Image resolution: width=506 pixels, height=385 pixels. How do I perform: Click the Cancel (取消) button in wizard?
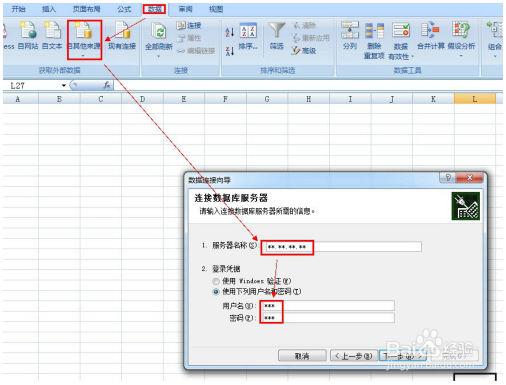tap(302, 356)
